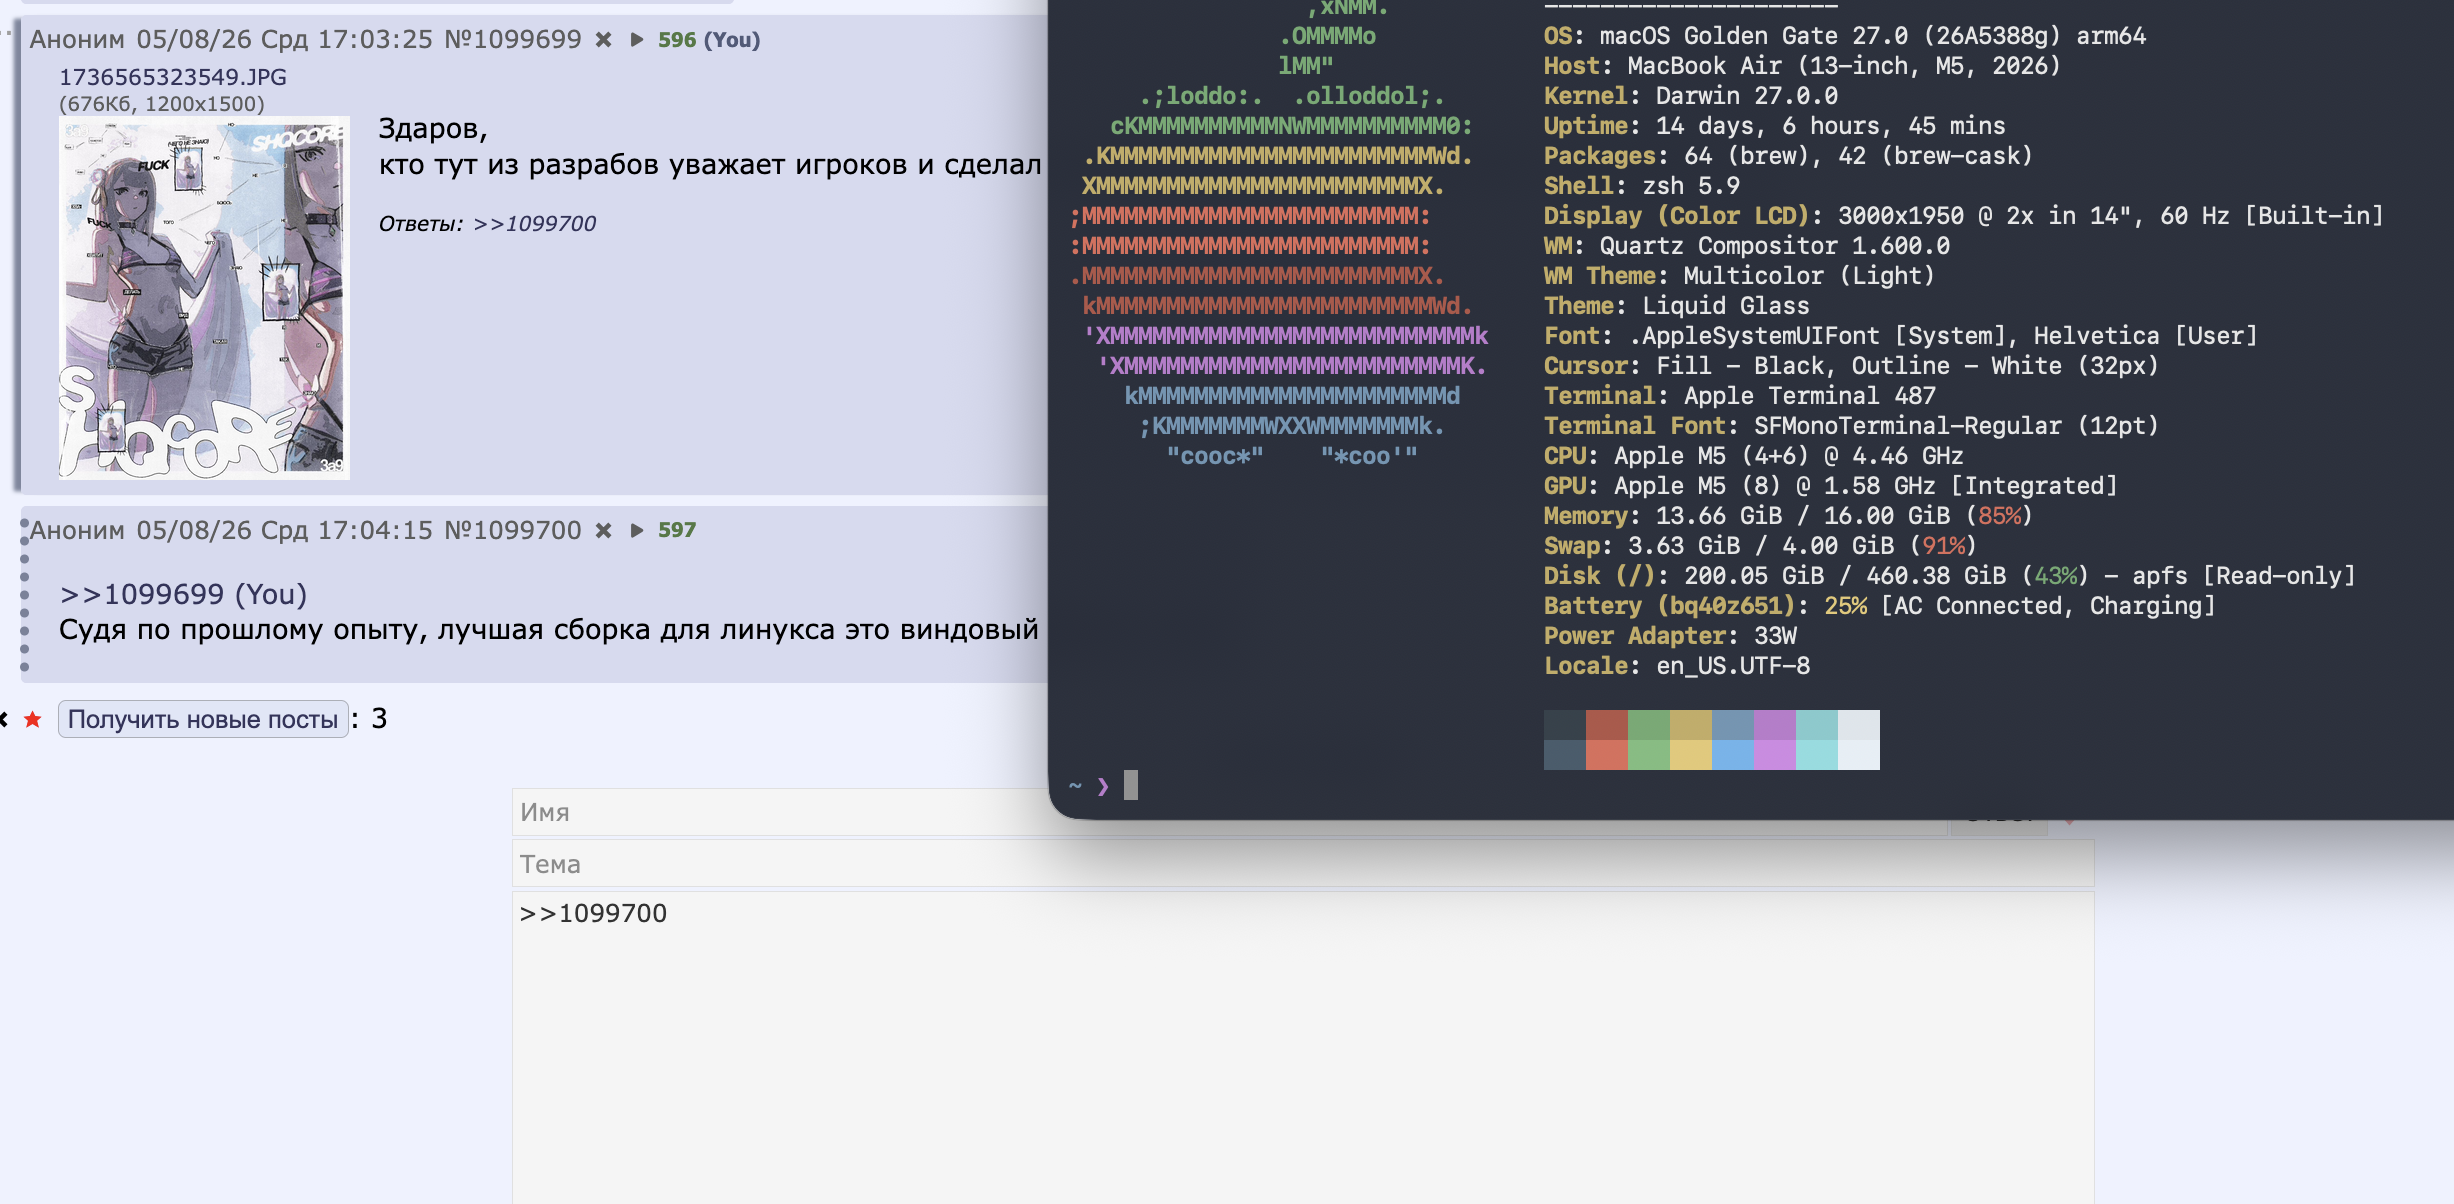
Task: Focus the Тема subject input field
Action: tap(1303, 864)
